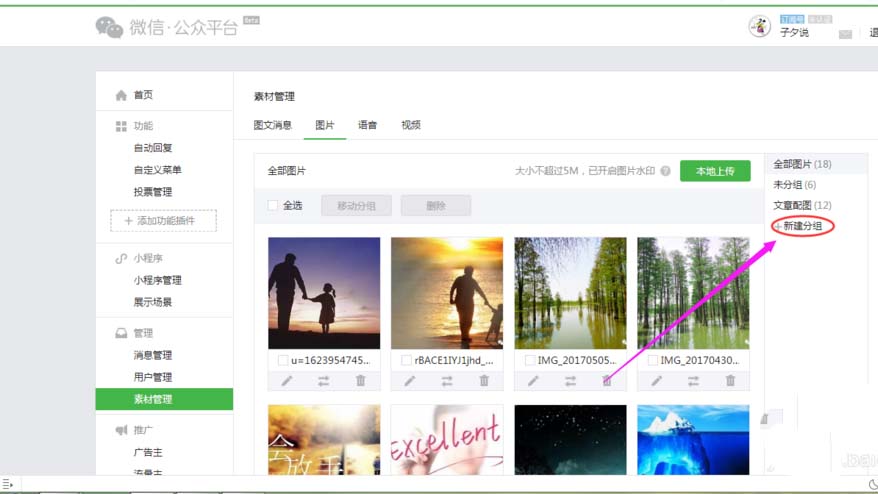Click the 推广 megaphone icon in sidebar

121,430
